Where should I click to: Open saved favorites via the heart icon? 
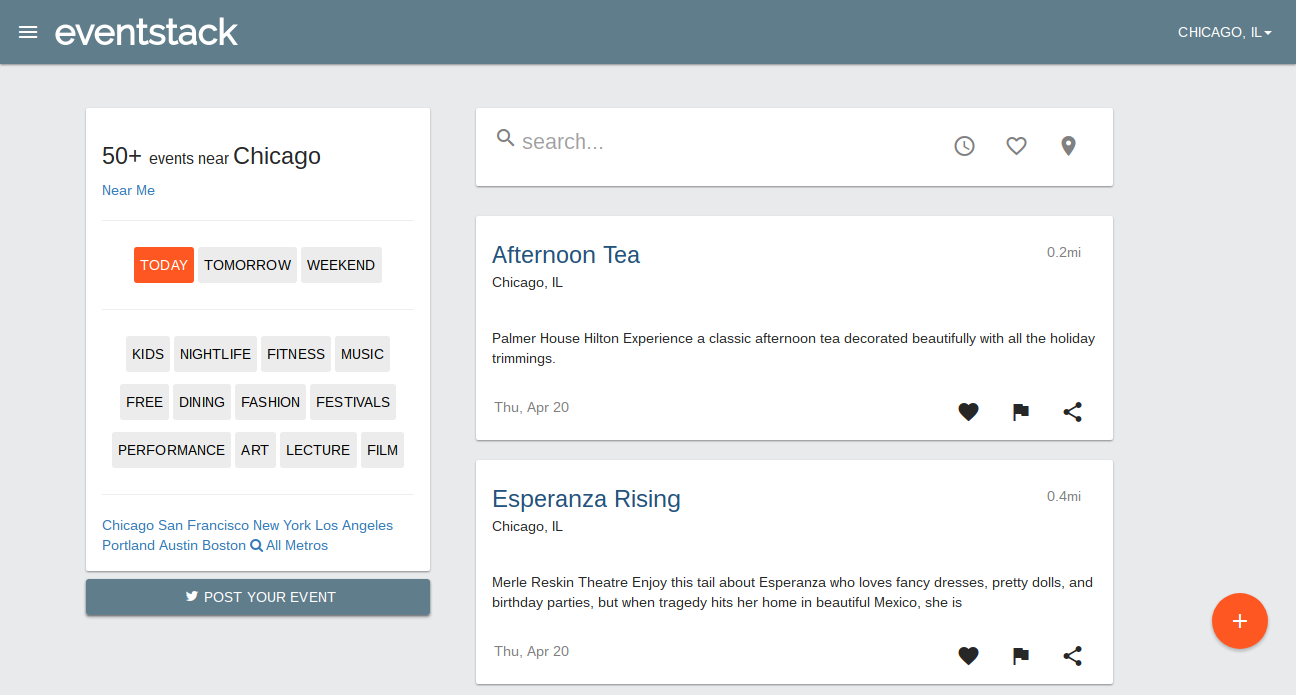pos(1016,145)
